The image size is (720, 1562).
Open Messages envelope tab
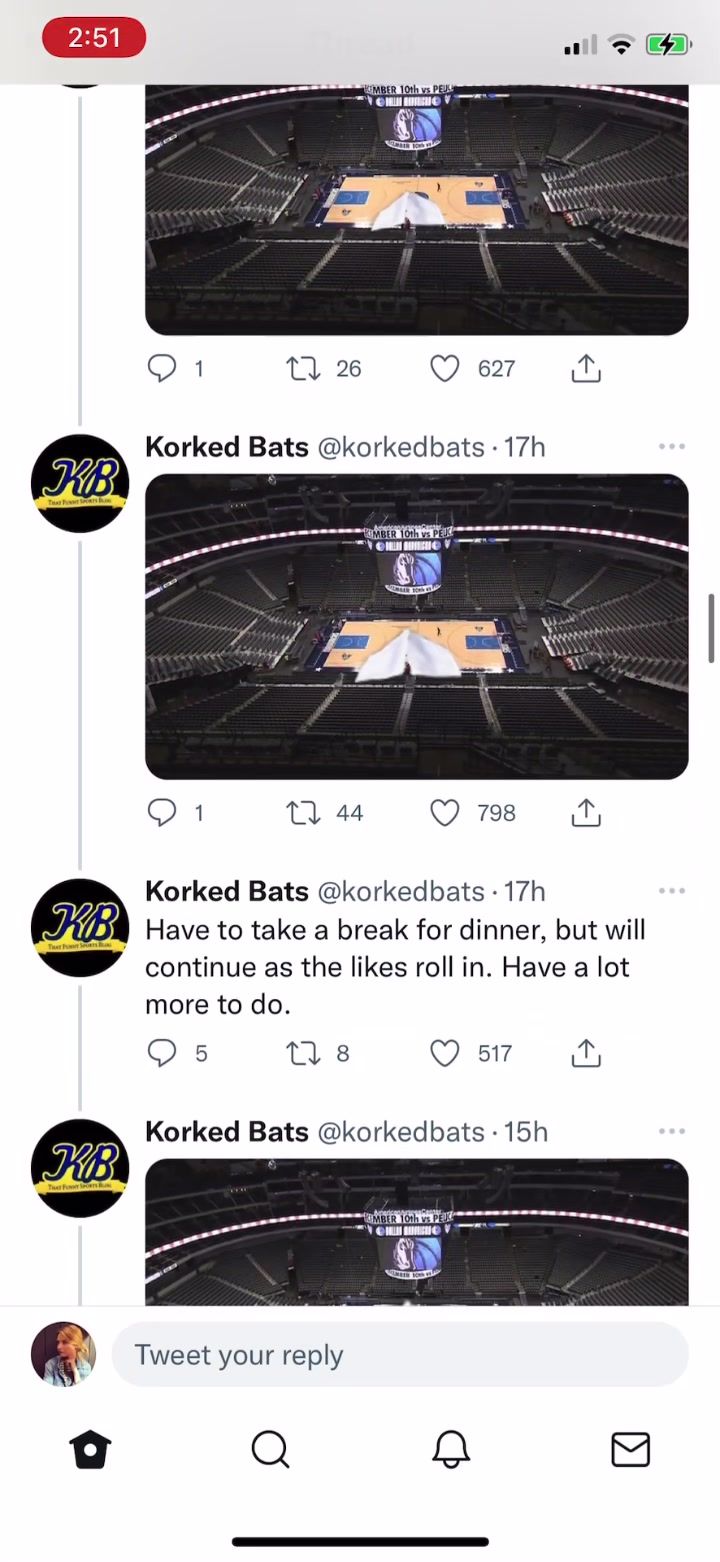[630, 1449]
